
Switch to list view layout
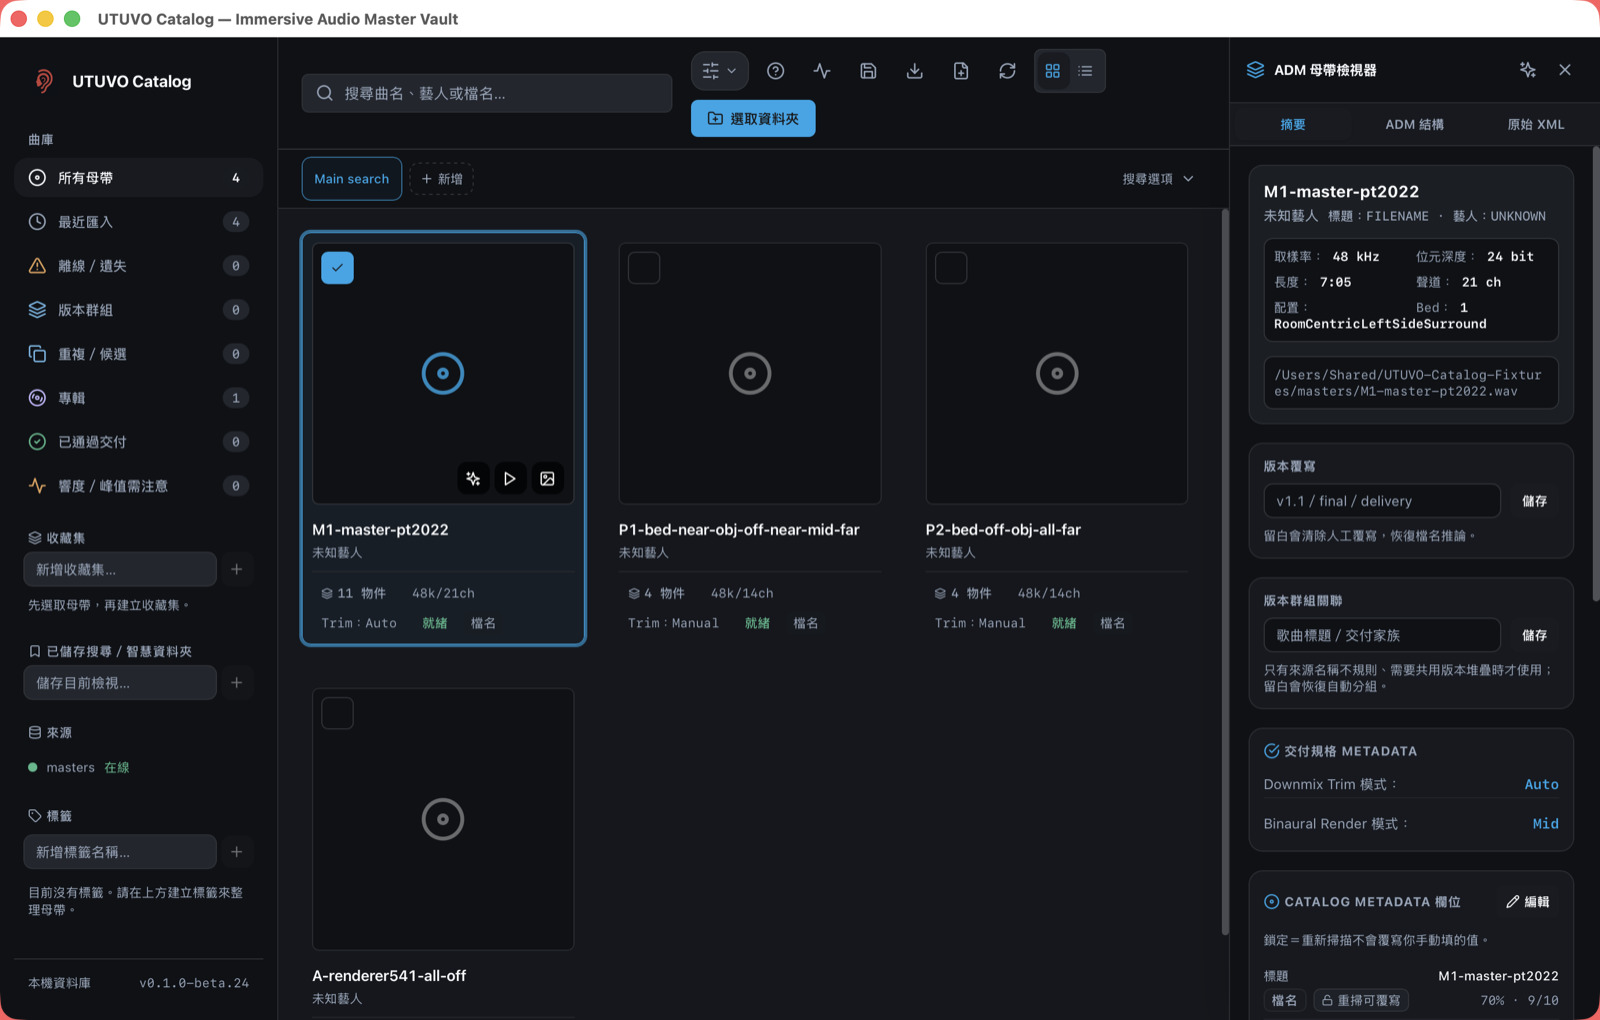(x=1086, y=71)
